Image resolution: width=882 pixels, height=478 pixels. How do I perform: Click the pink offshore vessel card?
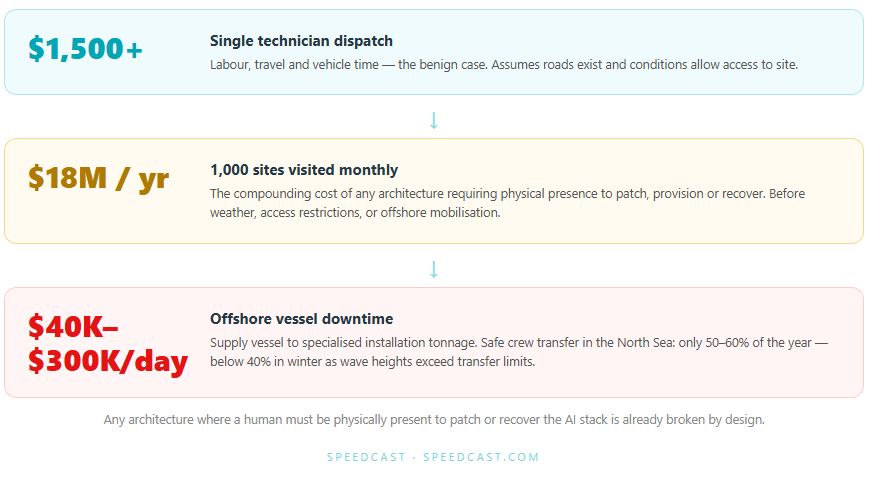click(434, 342)
